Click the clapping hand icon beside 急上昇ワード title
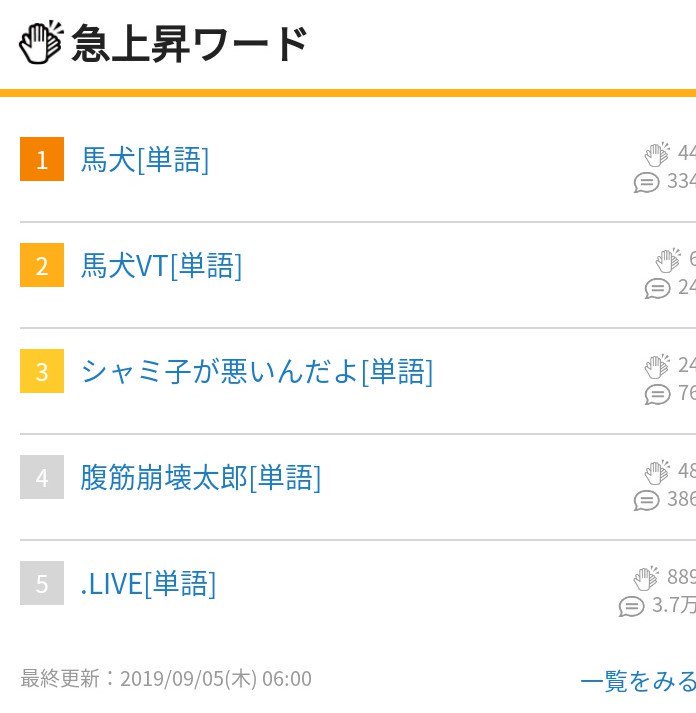Viewport: 696px width, 713px height. coord(41,44)
